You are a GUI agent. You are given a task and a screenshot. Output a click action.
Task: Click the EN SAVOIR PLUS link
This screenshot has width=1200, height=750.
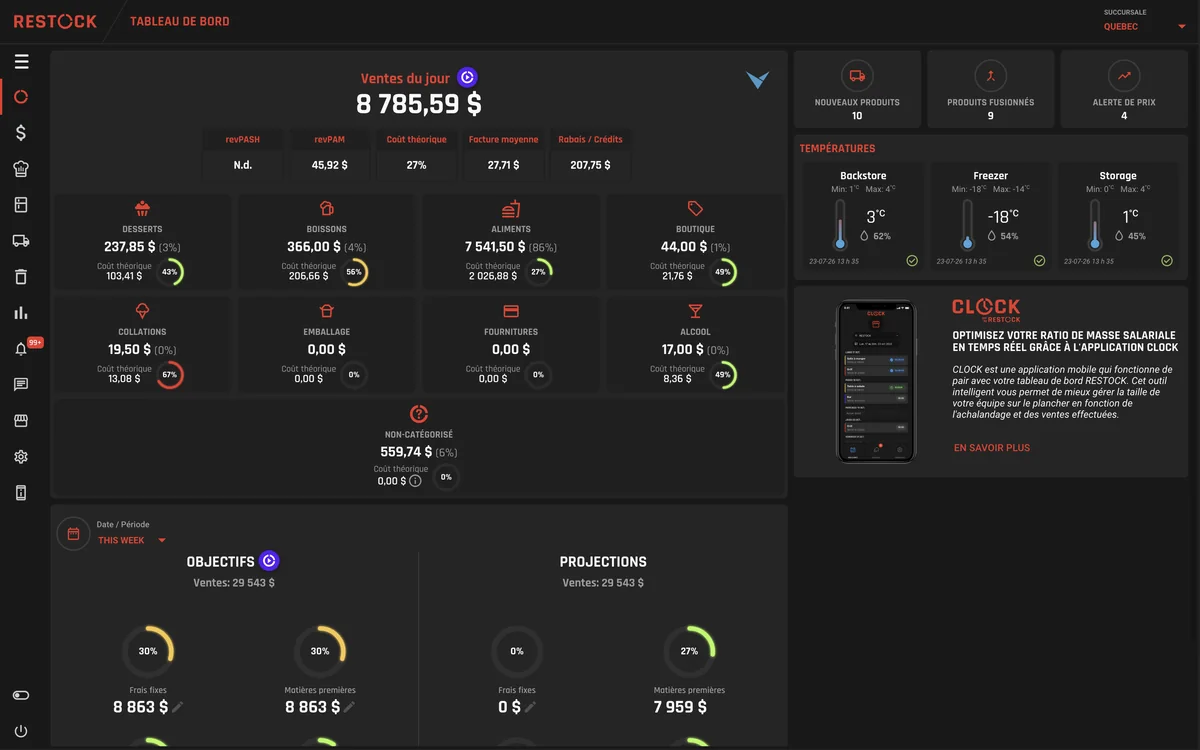point(991,448)
